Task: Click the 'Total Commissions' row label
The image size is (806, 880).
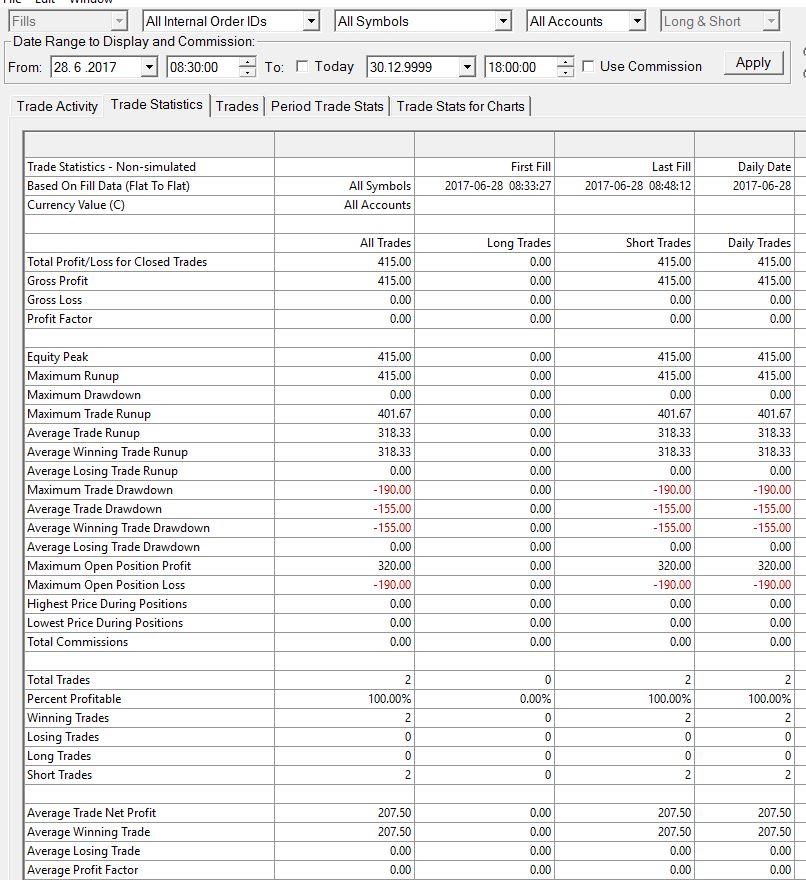Action: pyautogui.click(x=77, y=642)
